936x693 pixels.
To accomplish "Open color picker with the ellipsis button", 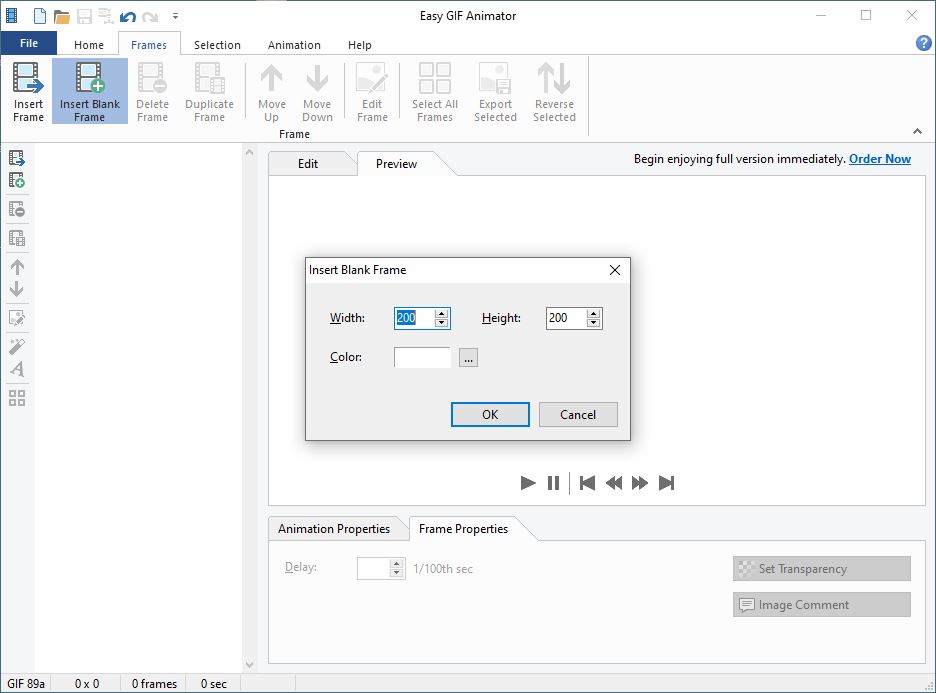I will (468, 358).
